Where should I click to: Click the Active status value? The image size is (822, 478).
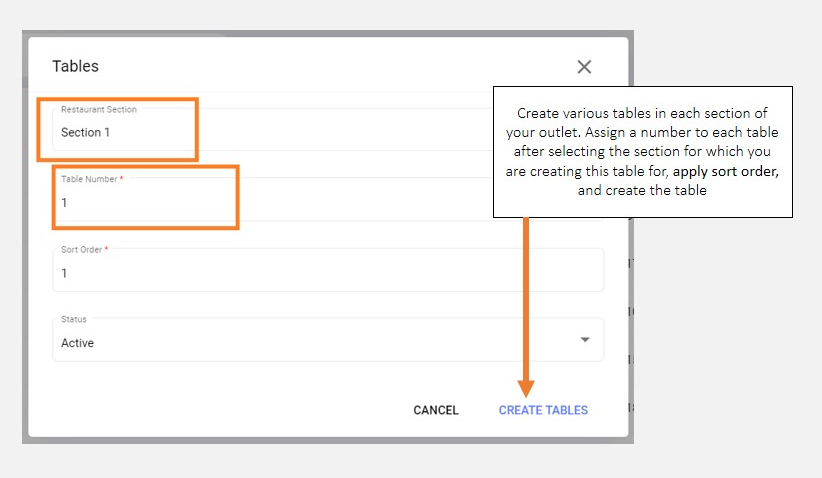(x=78, y=343)
